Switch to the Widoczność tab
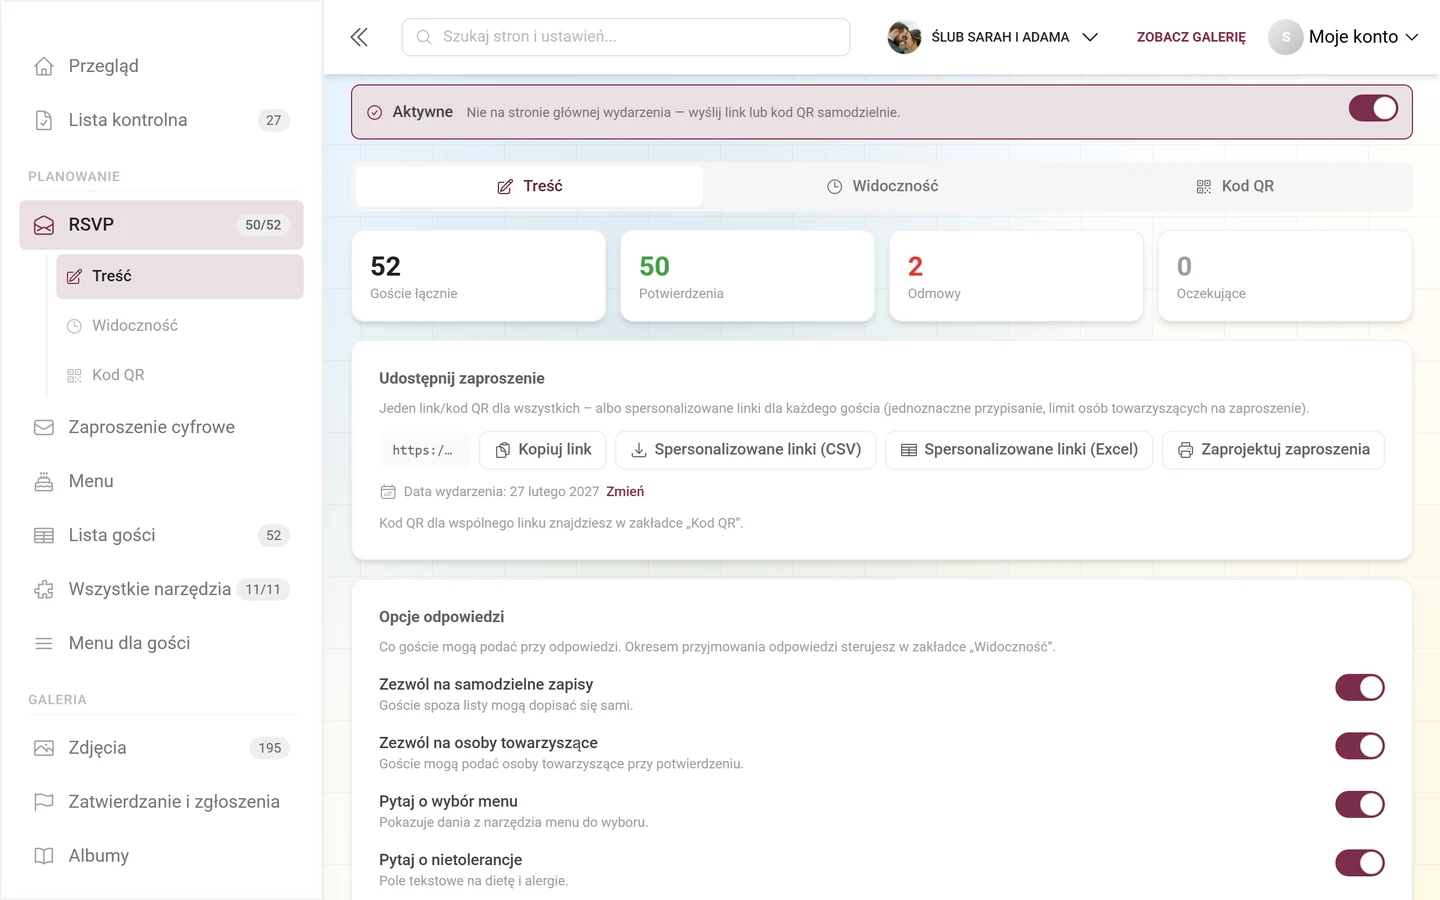The height and width of the screenshot is (900, 1440). [882, 186]
